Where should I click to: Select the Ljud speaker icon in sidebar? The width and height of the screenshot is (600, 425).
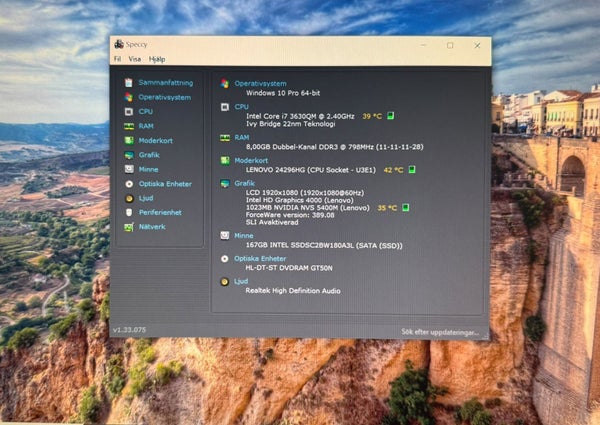point(129,198)
